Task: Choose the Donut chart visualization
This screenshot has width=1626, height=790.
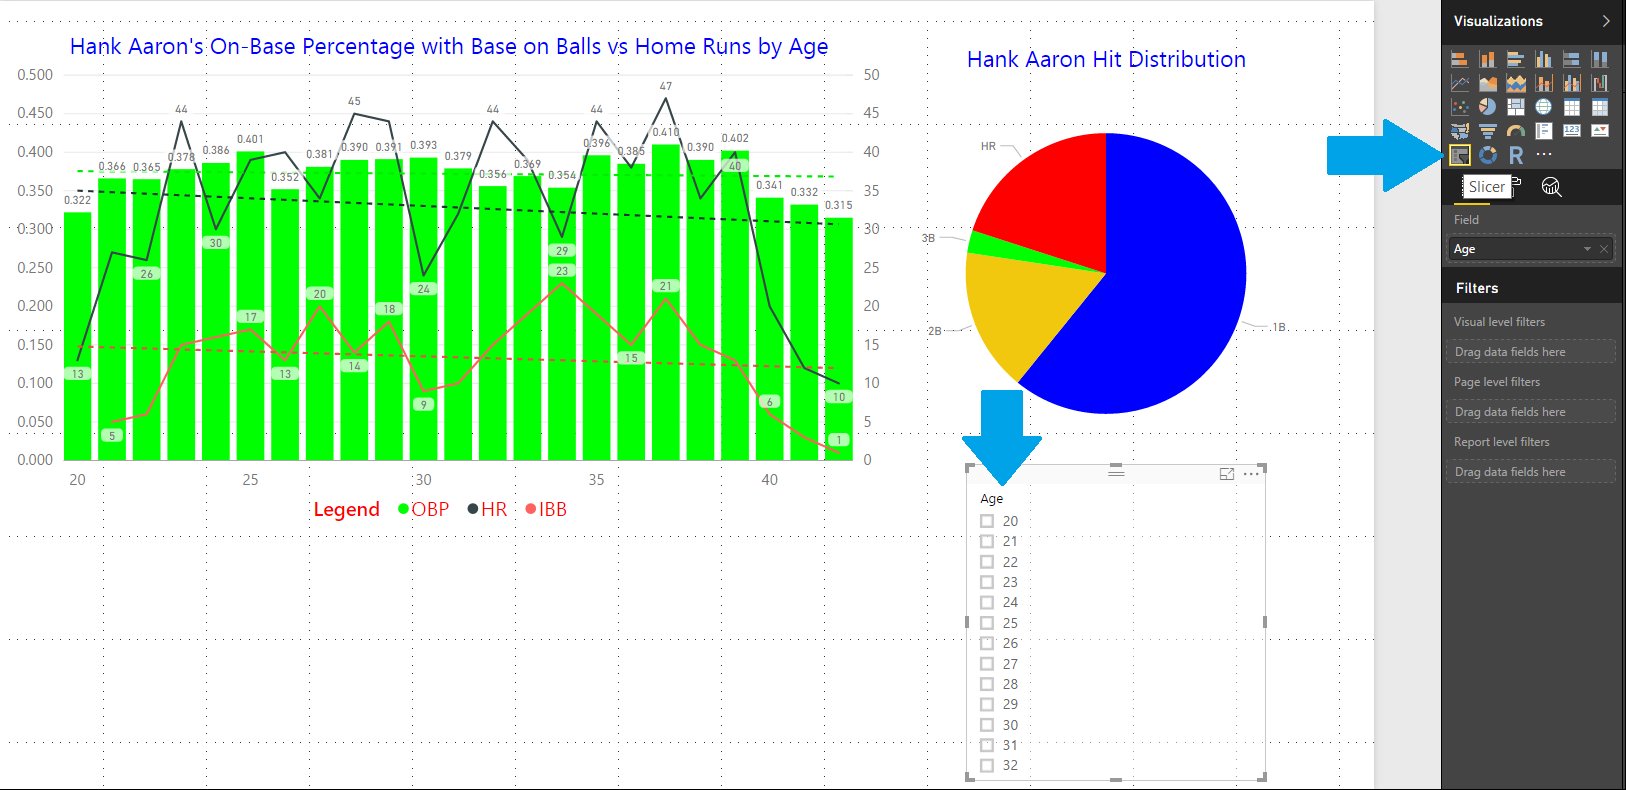Action: pyautogui.click(x=1488, y=155)
